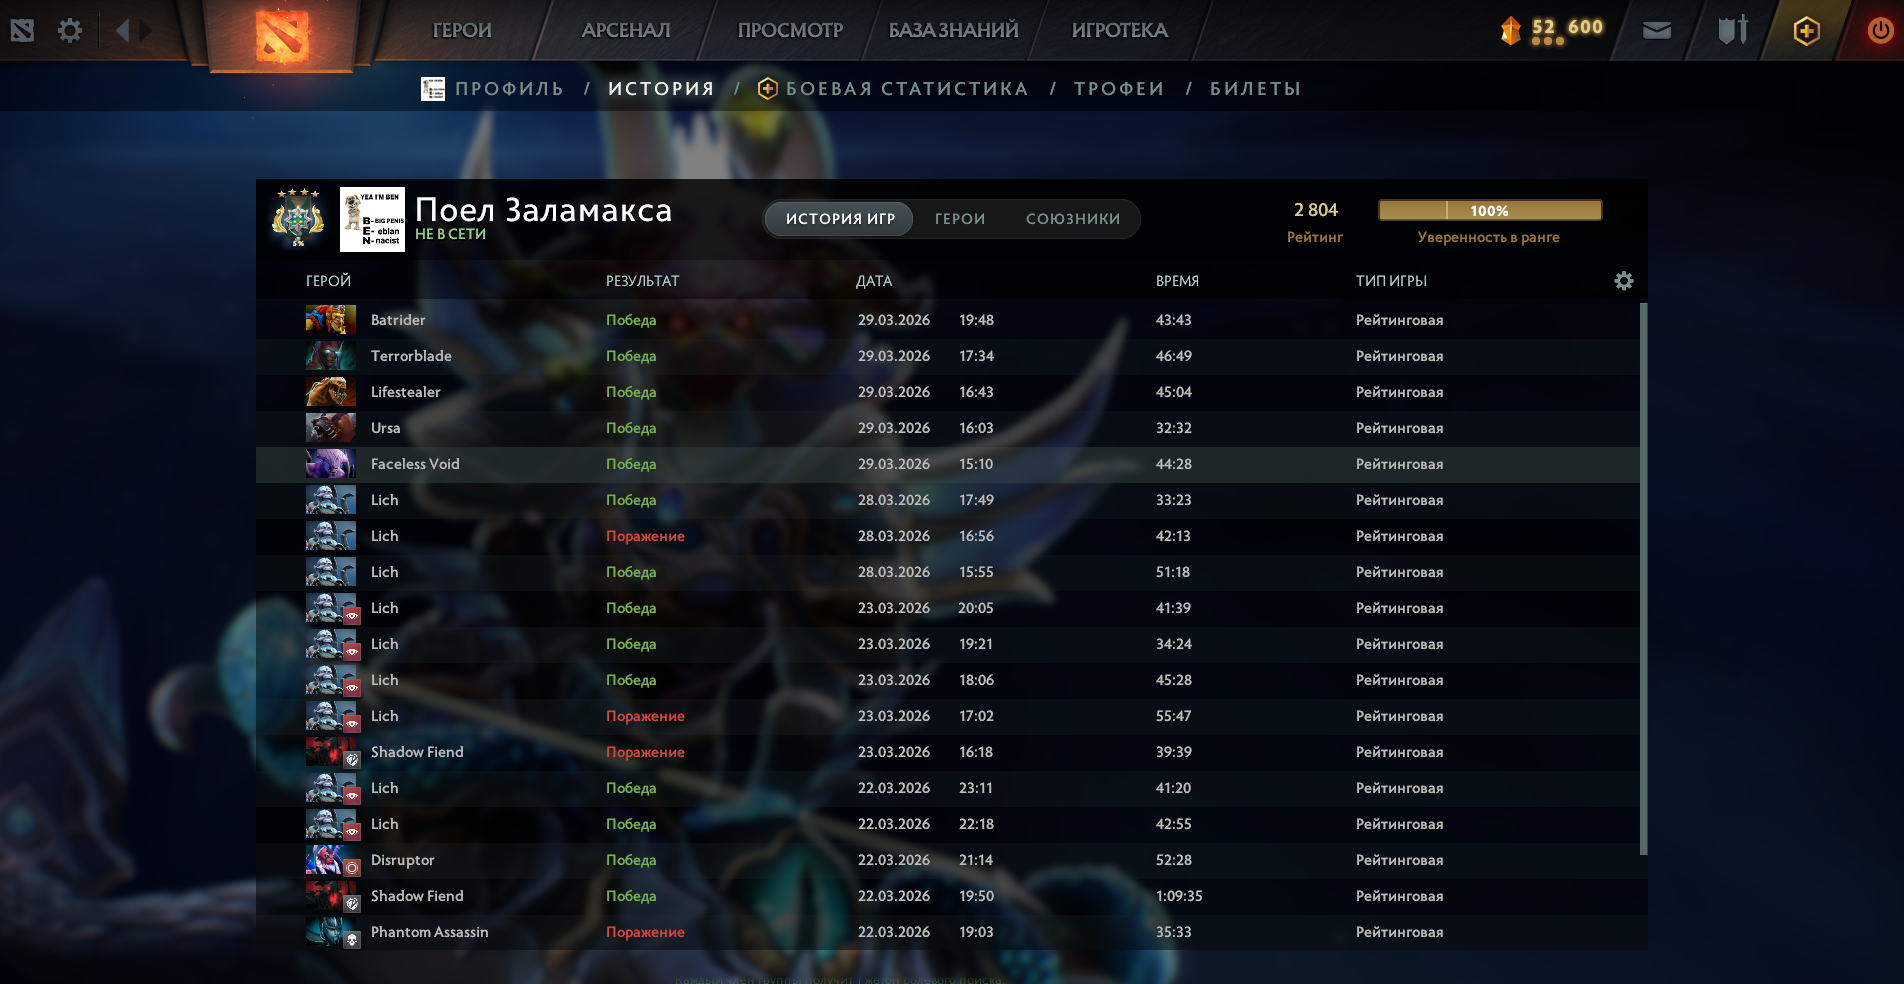The width and height of the screenshot is (1904, 984).
Task: Open the Dota 2 home logo
Action: [281, 35]
